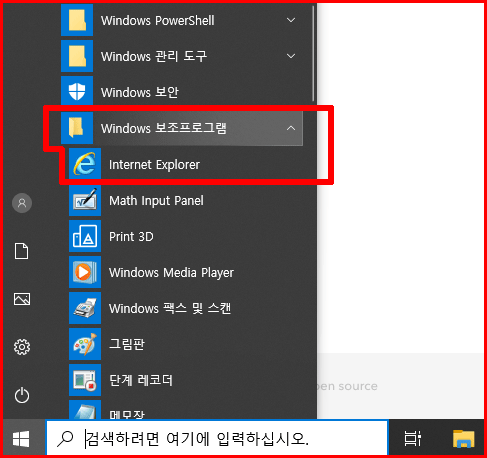Open the 그림판 paint icon
This screenshot has height=458, width=487.
(x=85, y=344)
